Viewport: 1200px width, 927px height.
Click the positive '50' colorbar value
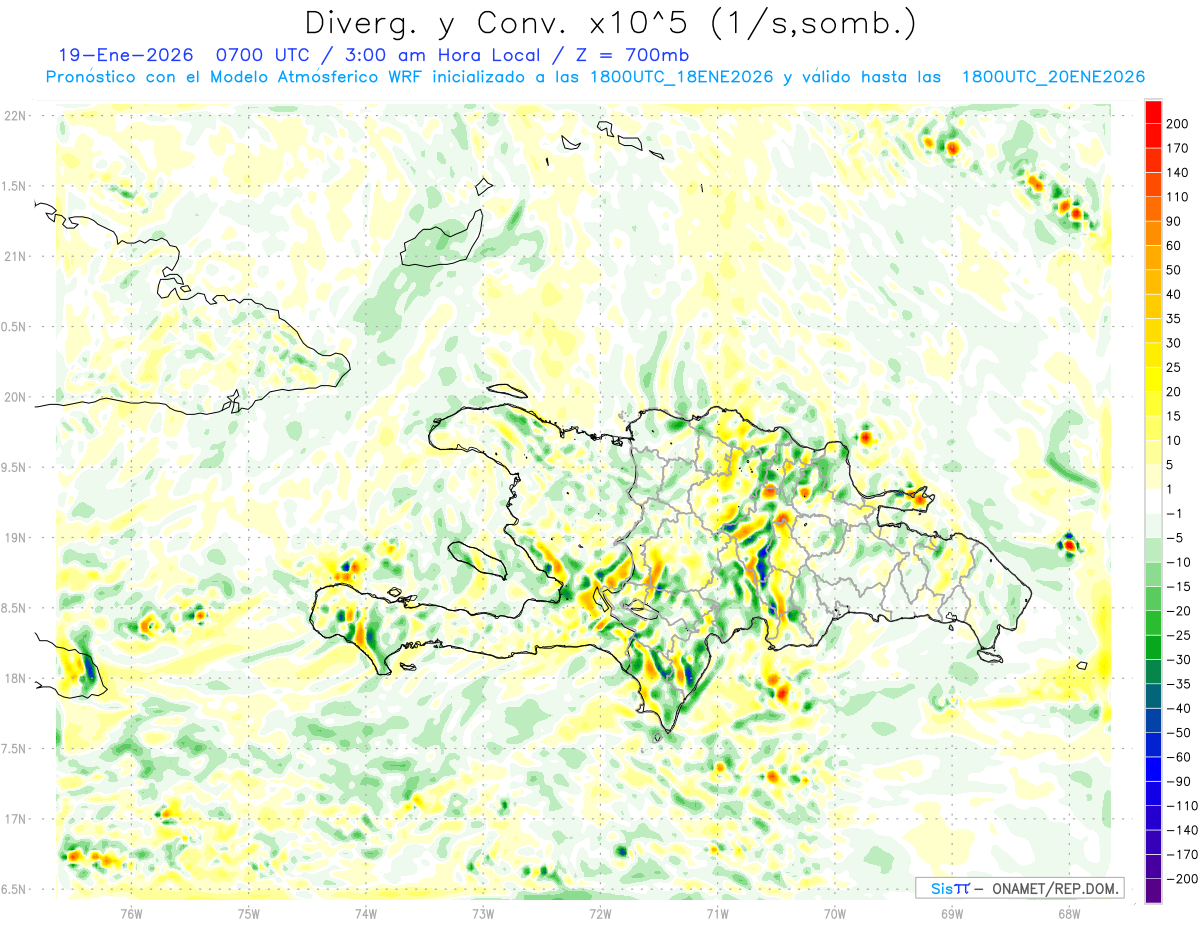tap(1175, 270)
